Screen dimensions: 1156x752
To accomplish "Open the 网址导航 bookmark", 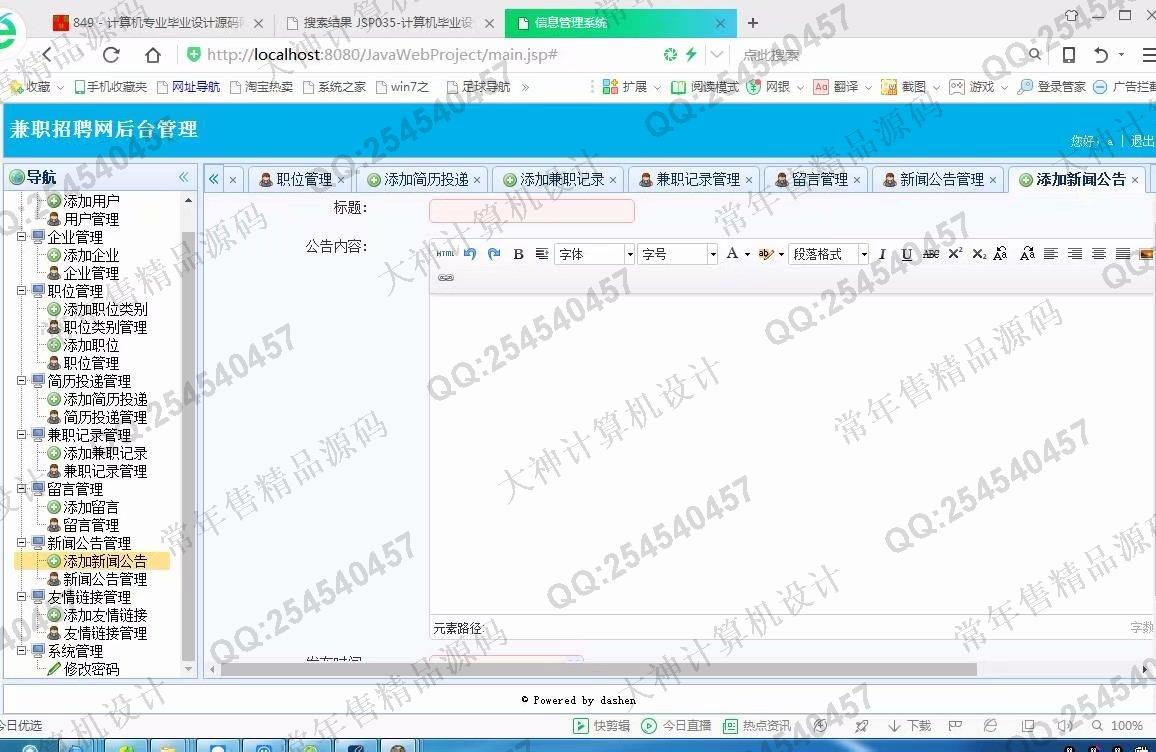I will click(189, 87).
